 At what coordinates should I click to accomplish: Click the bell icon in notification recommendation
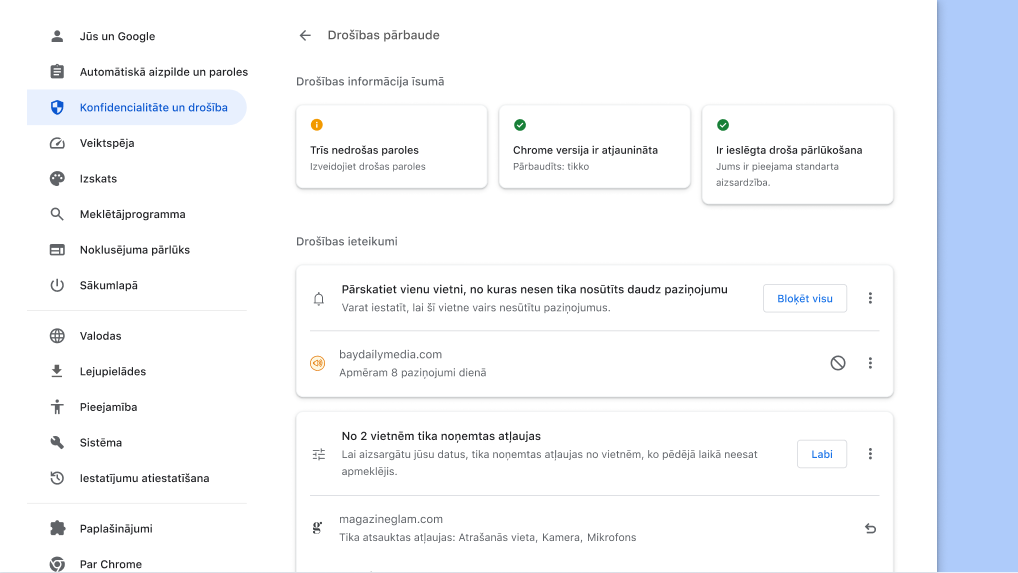(x=319, y=299)
